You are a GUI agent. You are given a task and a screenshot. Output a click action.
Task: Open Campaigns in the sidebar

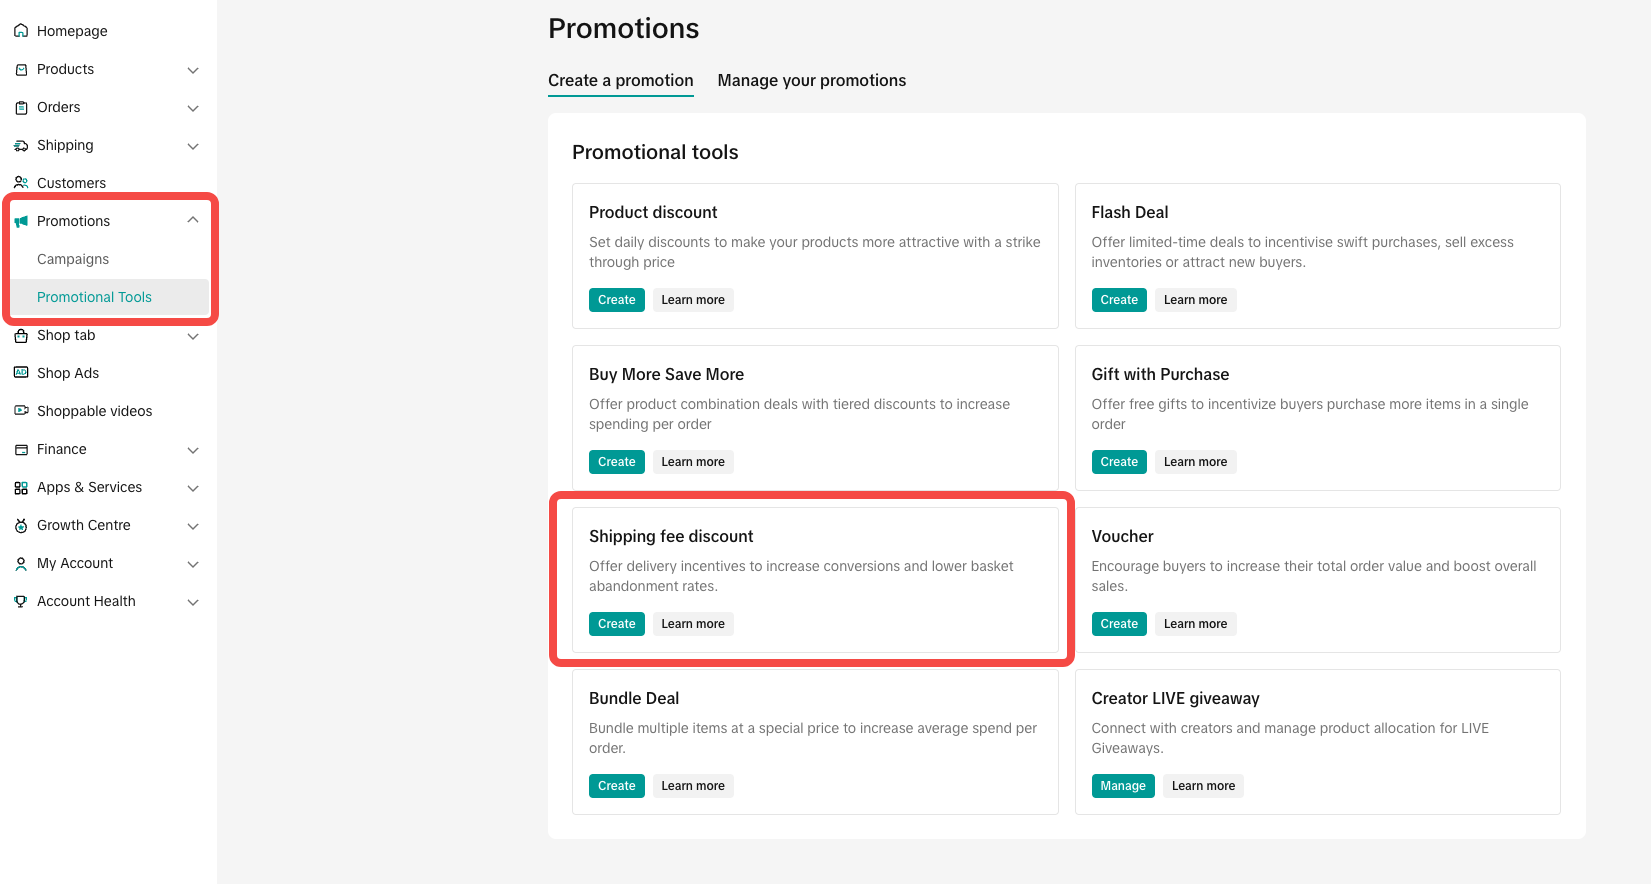pos(73,259)
